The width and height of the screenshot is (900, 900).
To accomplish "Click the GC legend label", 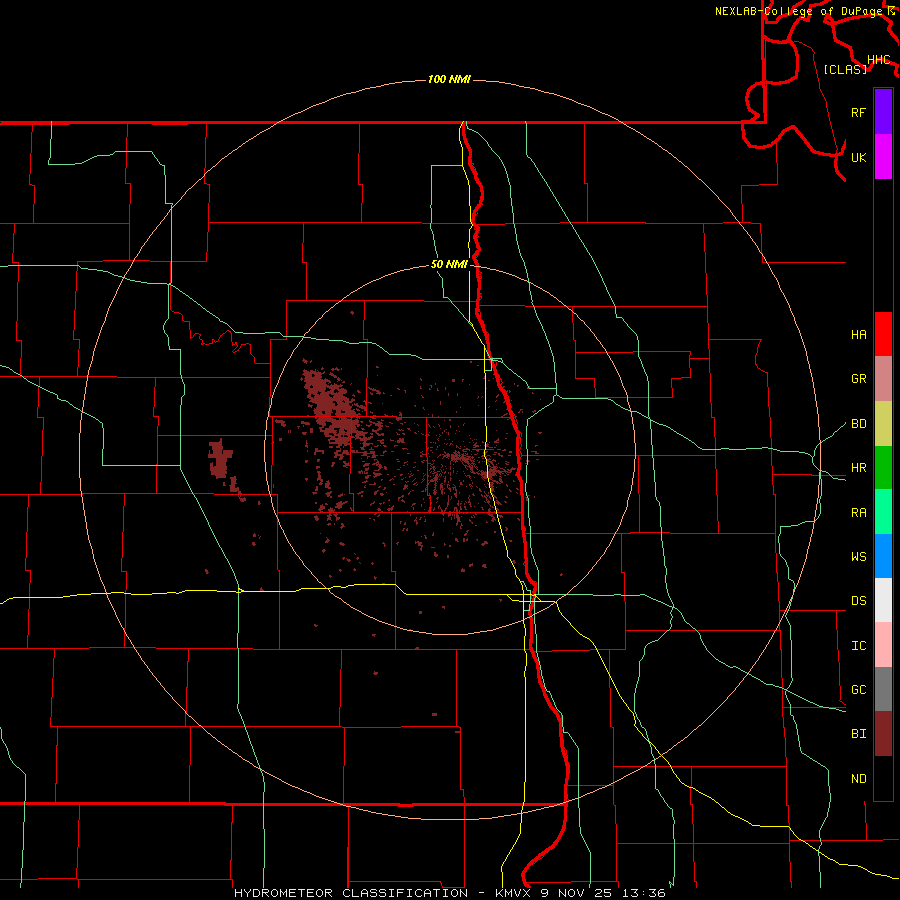I will pos(858,690).
